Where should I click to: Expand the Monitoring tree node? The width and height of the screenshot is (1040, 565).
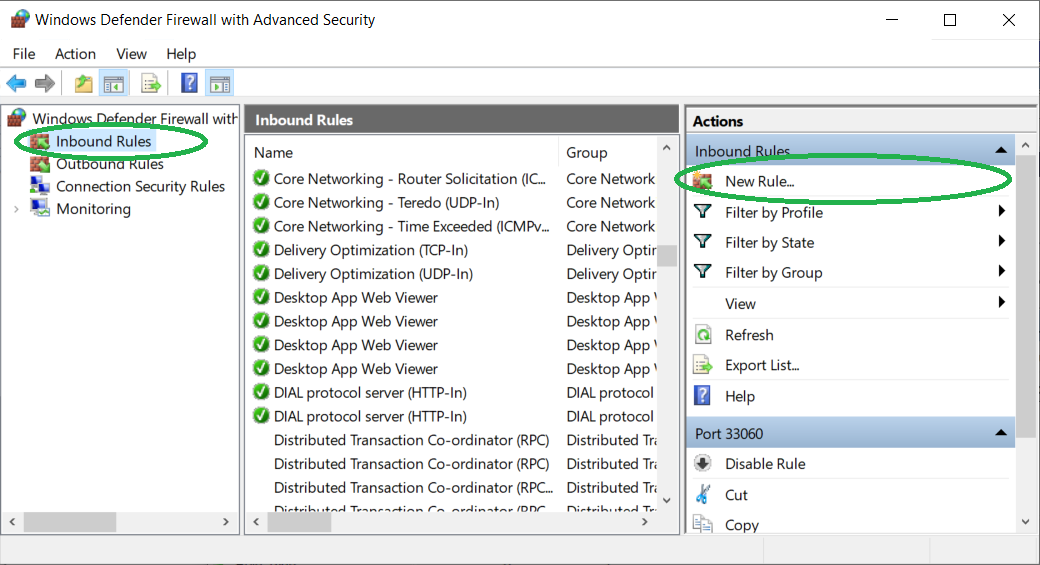point(16,209)
